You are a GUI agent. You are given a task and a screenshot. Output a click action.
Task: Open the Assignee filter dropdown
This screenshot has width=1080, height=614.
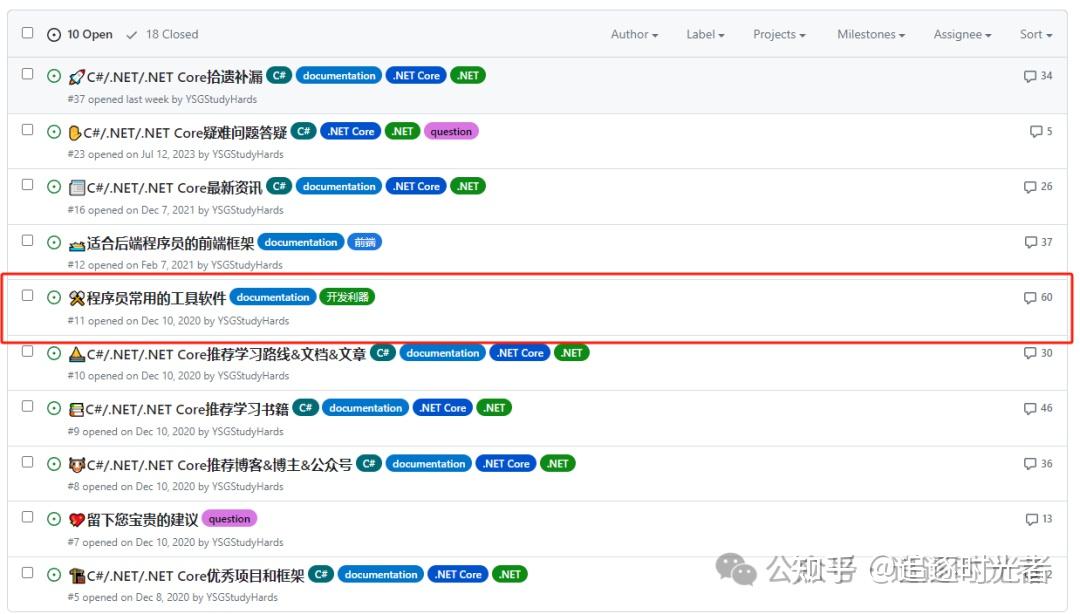pos(962,34)
